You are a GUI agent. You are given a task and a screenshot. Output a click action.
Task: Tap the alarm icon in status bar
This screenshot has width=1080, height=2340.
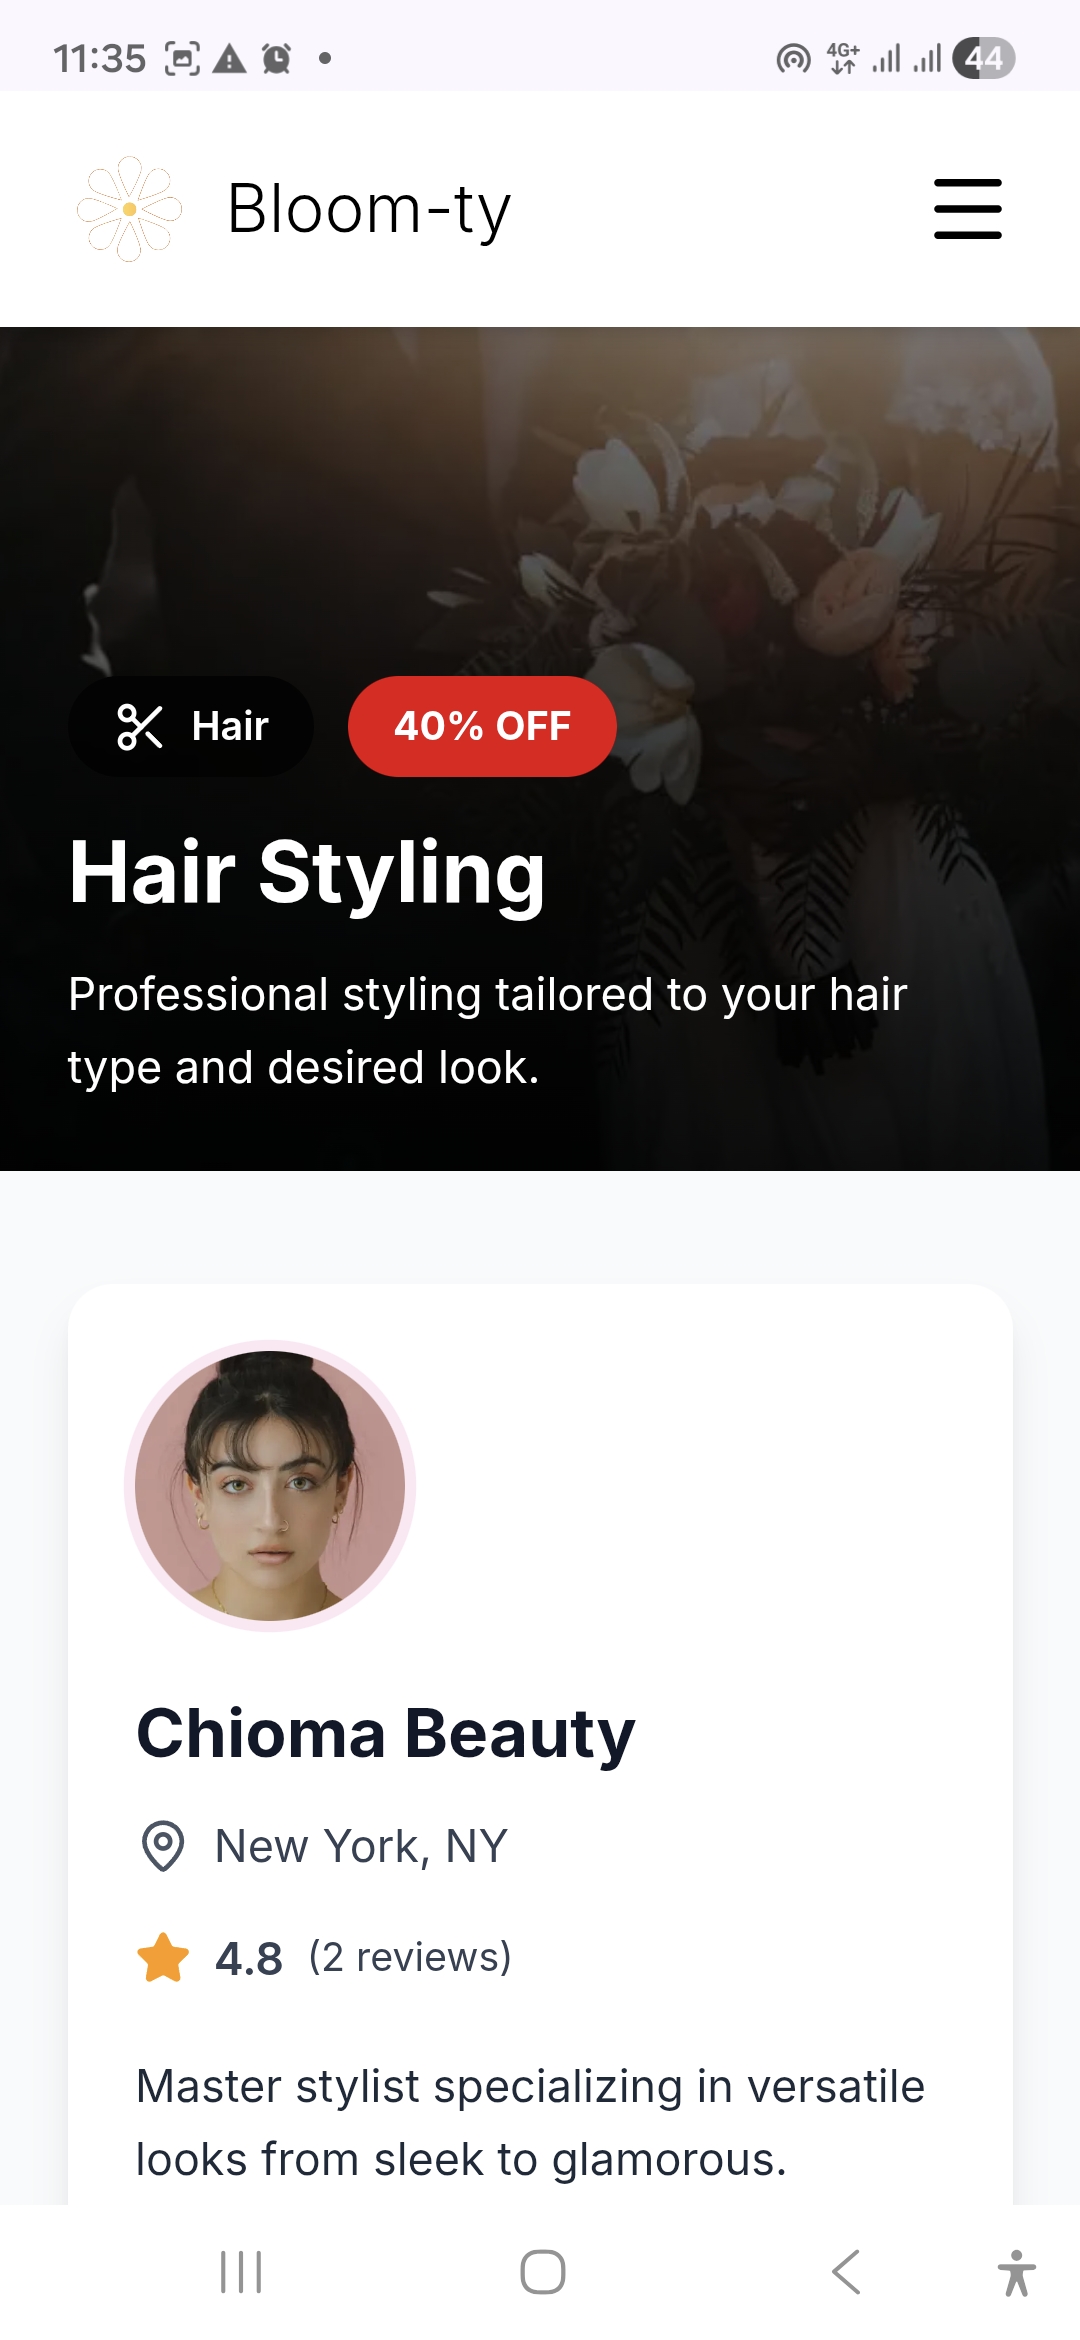[x=277, y=59]
